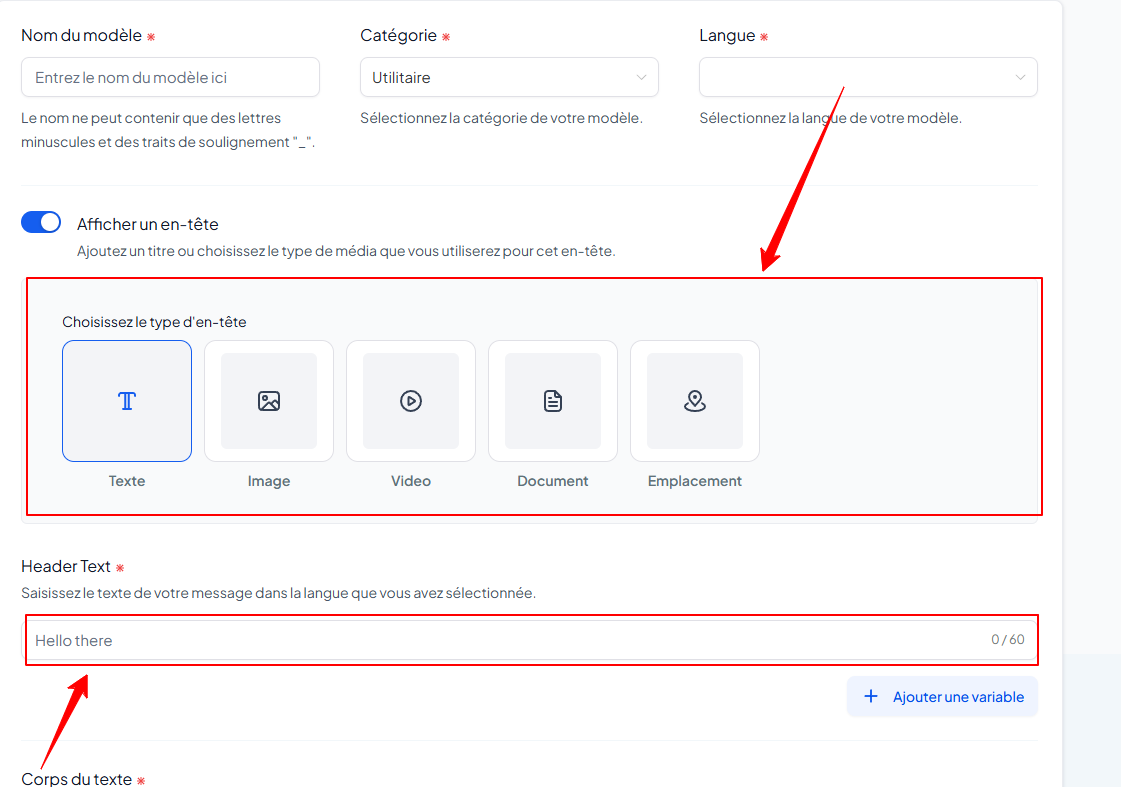Click the Document label under the header types
The width and height of the screenshot is (1121, 787).
(x=553, y=481)
